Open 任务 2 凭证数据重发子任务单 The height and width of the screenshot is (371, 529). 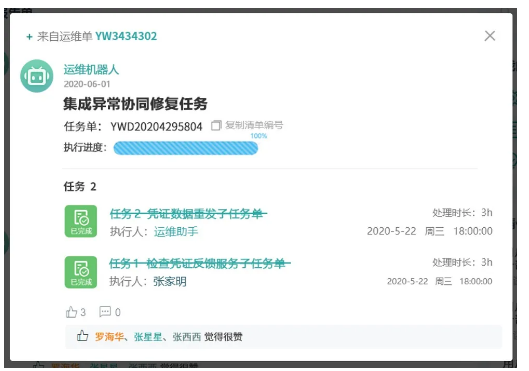tap(188, 213)
